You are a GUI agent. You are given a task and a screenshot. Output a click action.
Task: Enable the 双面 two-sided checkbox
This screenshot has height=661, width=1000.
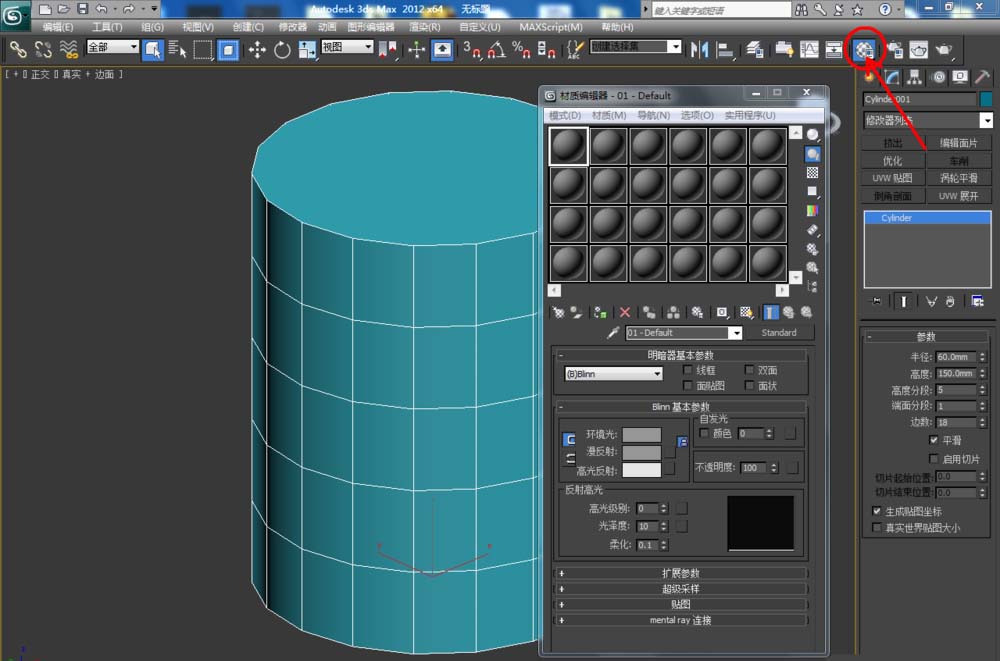[749, 370]
